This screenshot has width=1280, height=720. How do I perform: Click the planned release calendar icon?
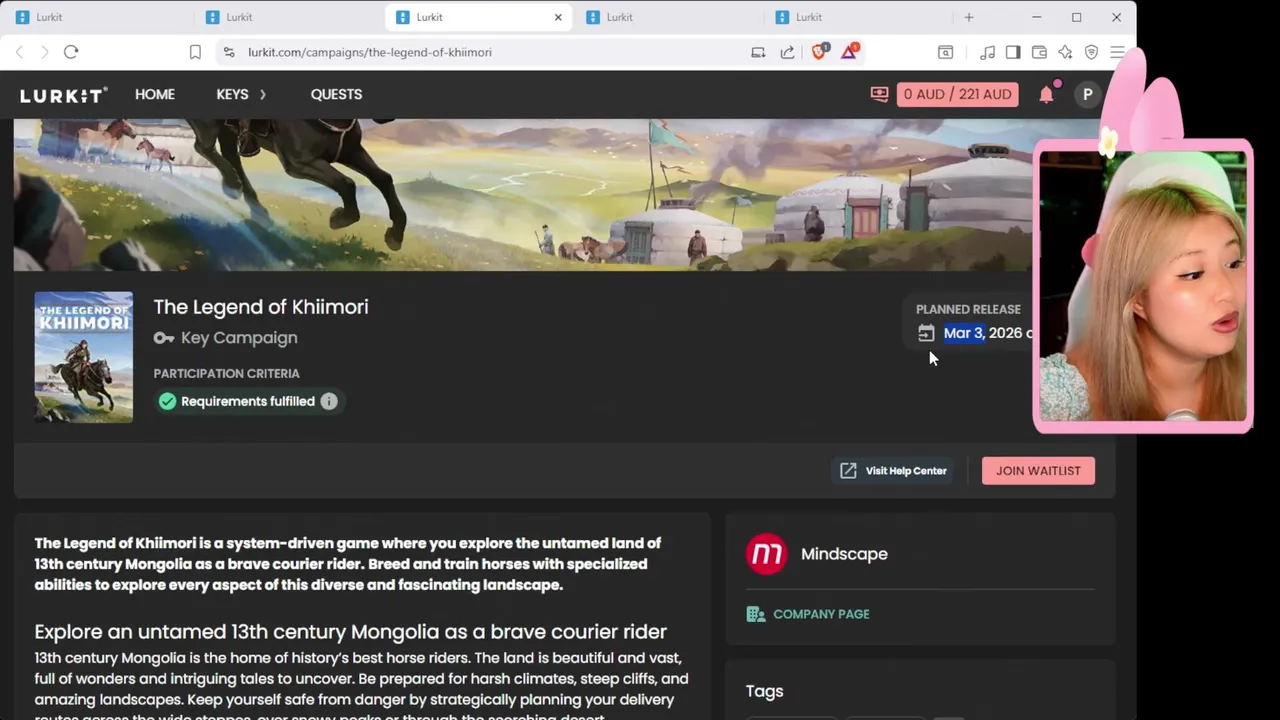coord(926,333)
